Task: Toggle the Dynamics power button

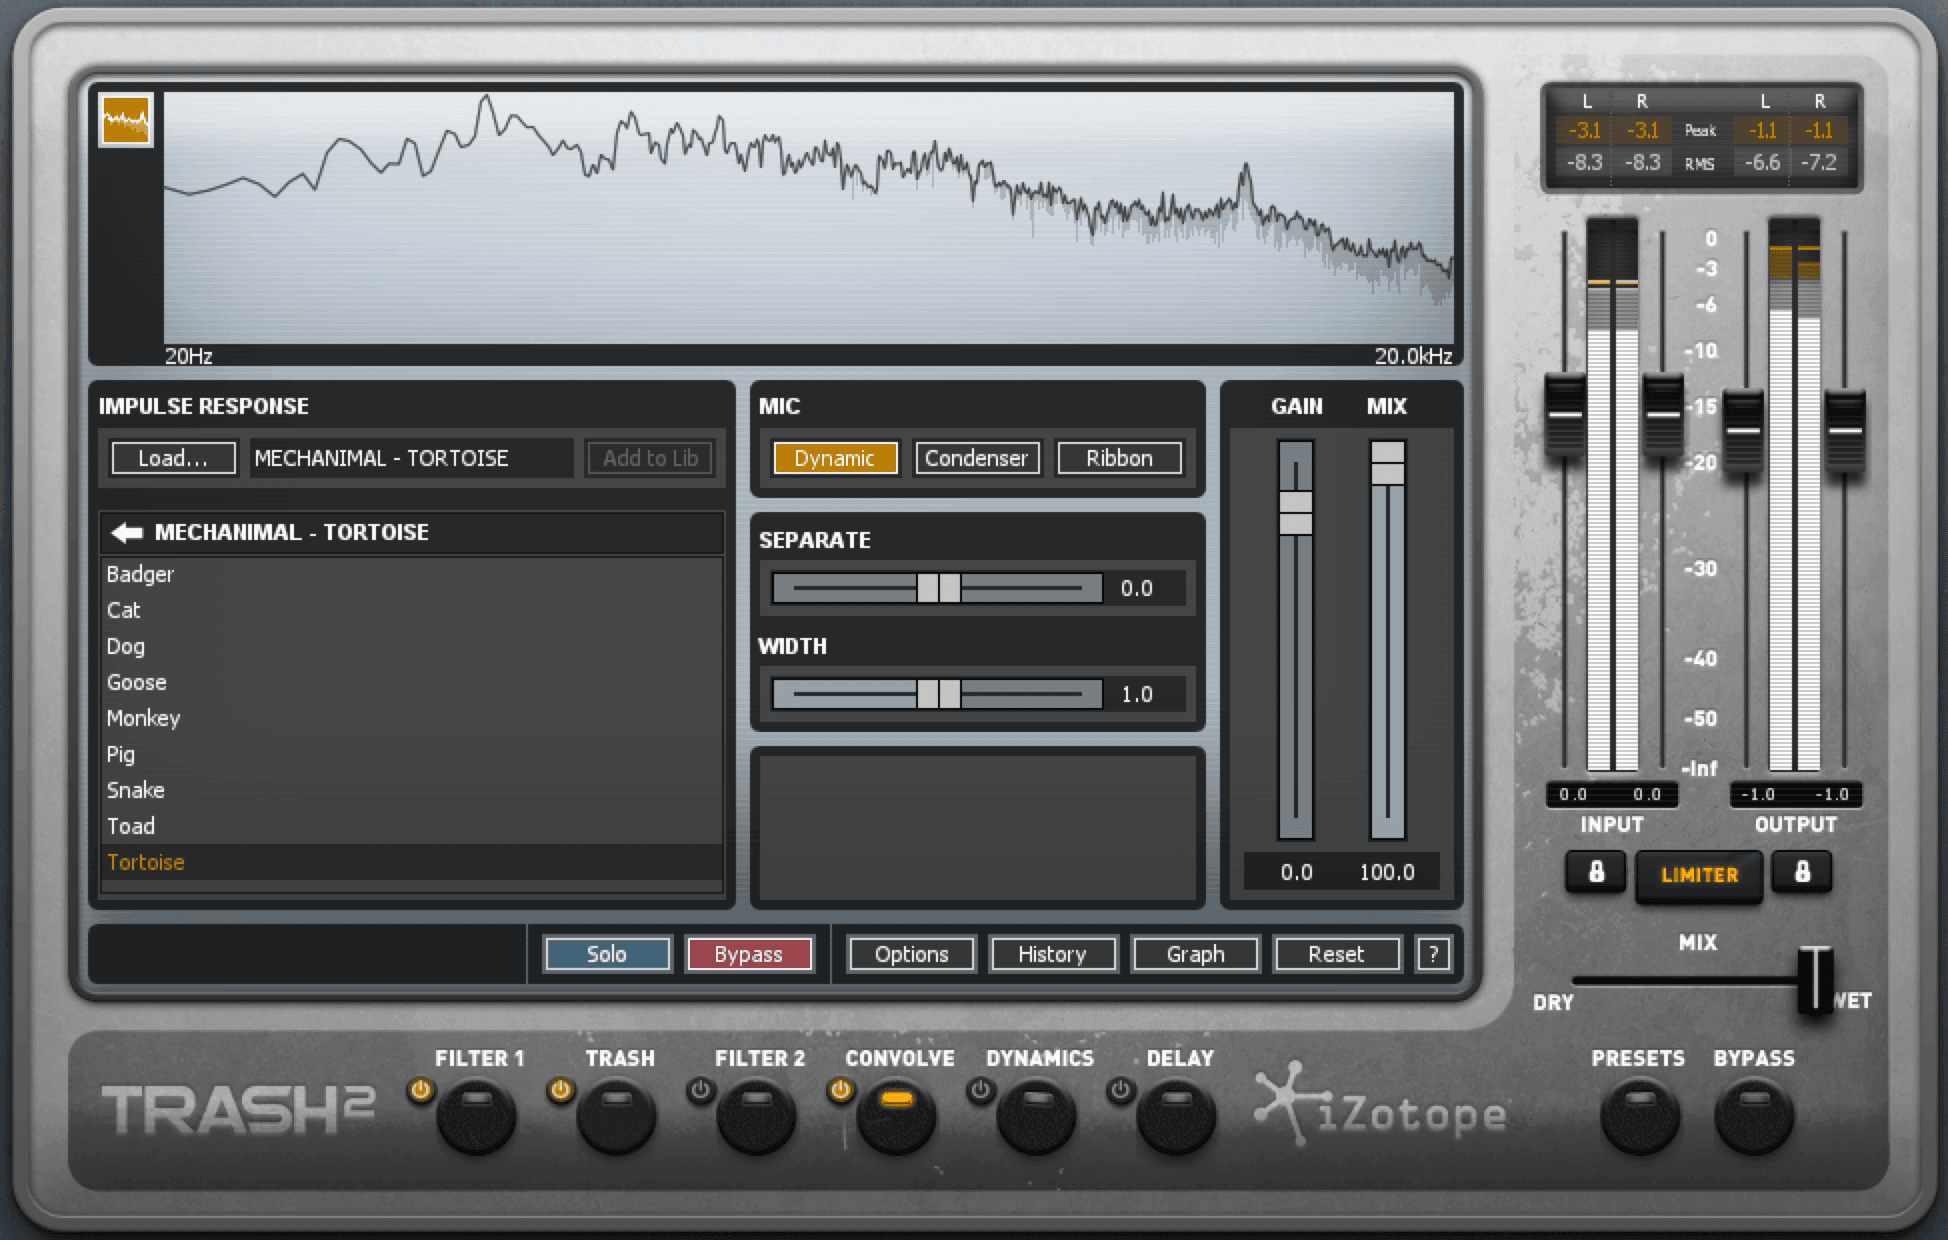Action: pyautogui.click(x=981, y=1090)
